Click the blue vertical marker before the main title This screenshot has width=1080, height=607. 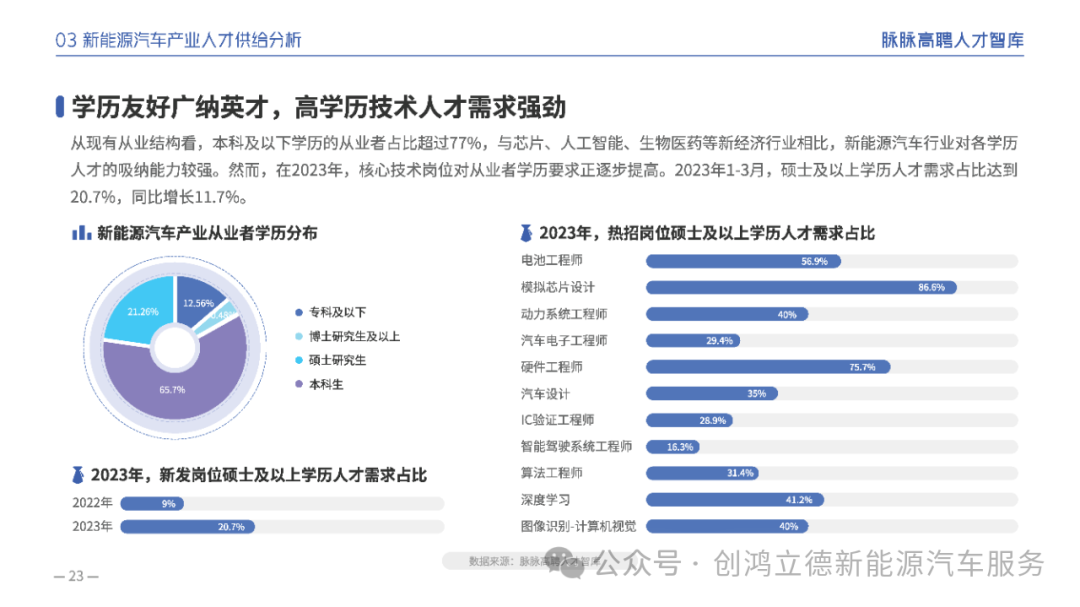pos(61,107)
